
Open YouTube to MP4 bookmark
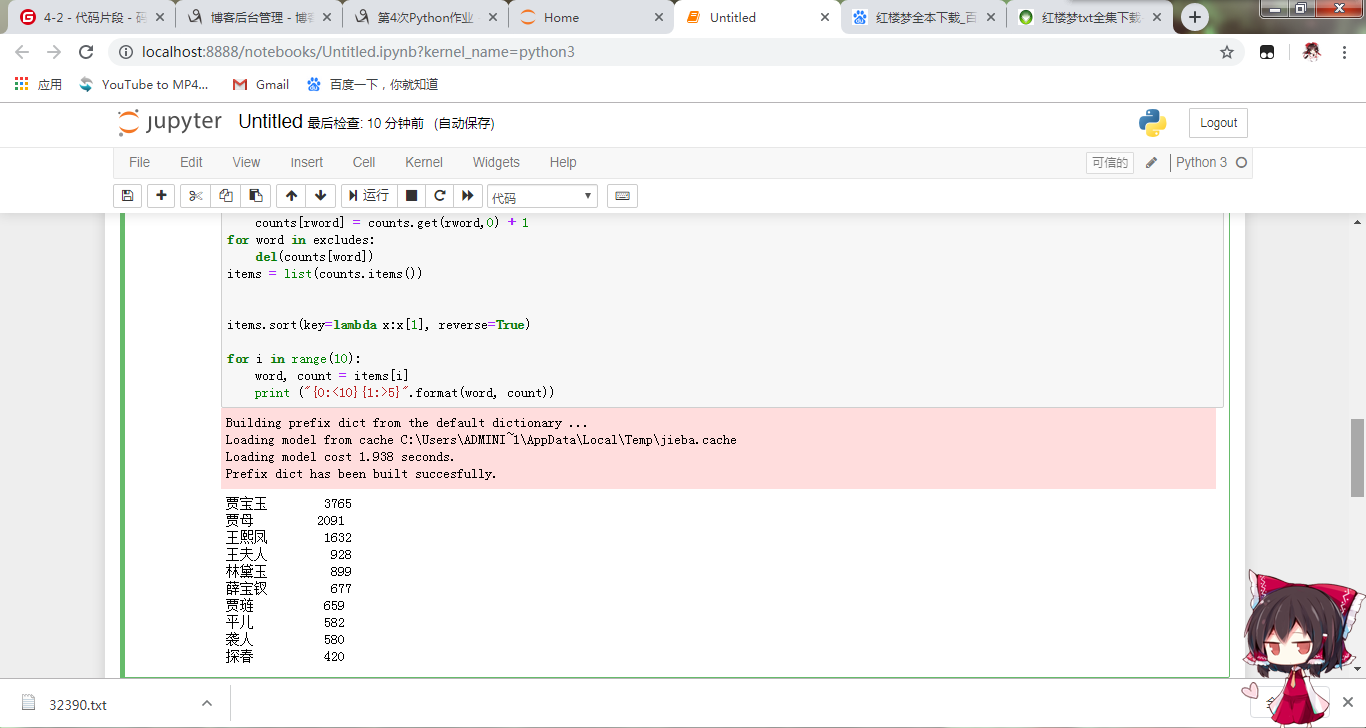pyautogui.click(x=145, y=84)
